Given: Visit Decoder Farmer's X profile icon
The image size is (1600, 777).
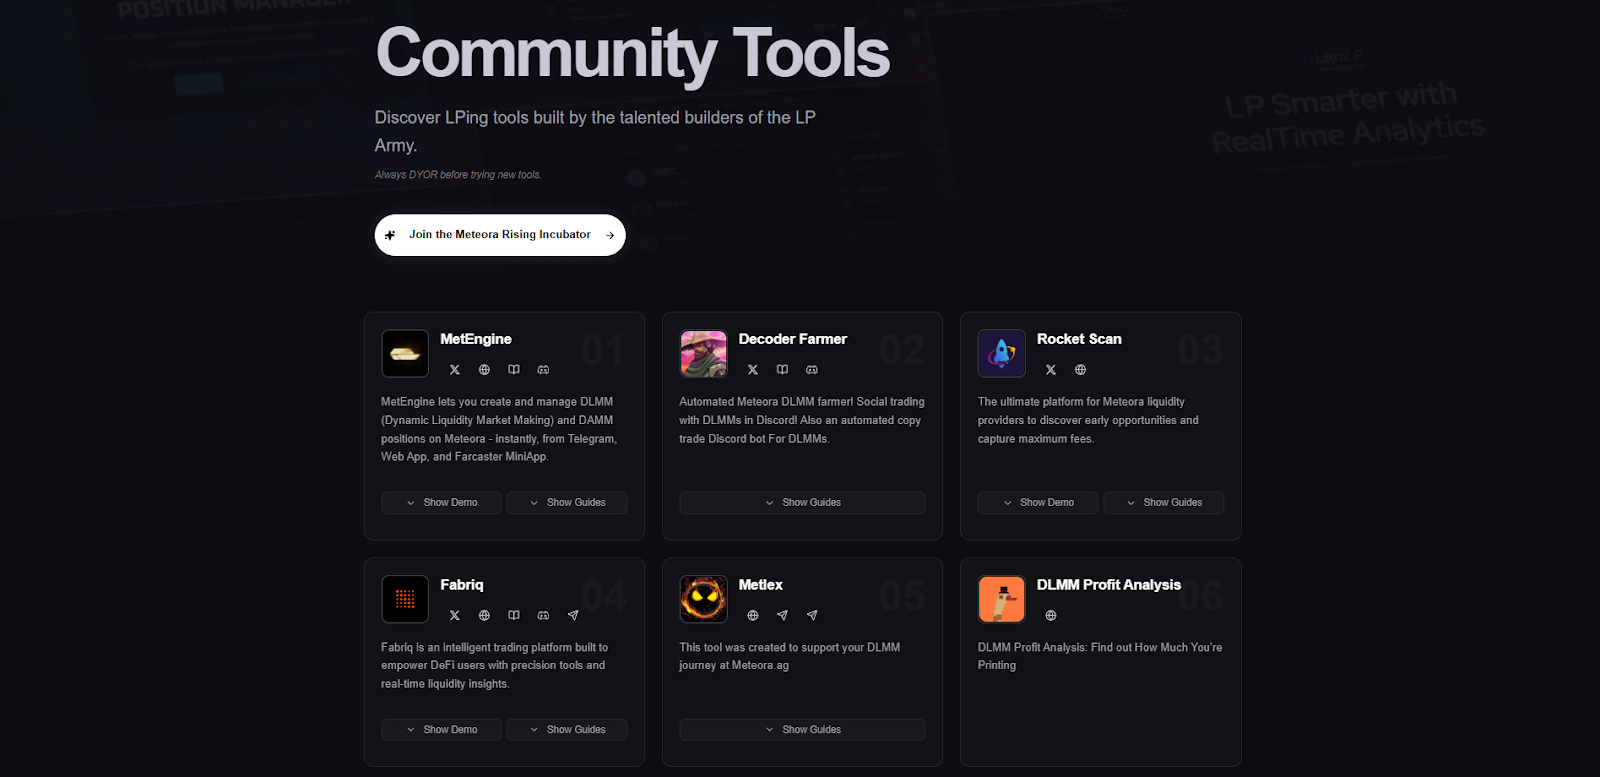Looking at the screenshot, I should [753, 370].
